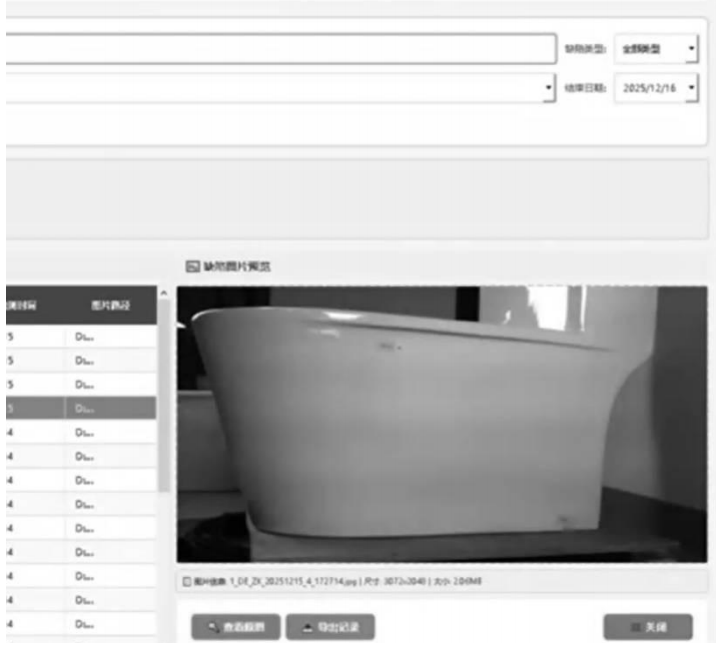Click the scroll-up arrow above the table scrollbar
The width and height of the screenshot is (716, 672).
coord(164,293)
